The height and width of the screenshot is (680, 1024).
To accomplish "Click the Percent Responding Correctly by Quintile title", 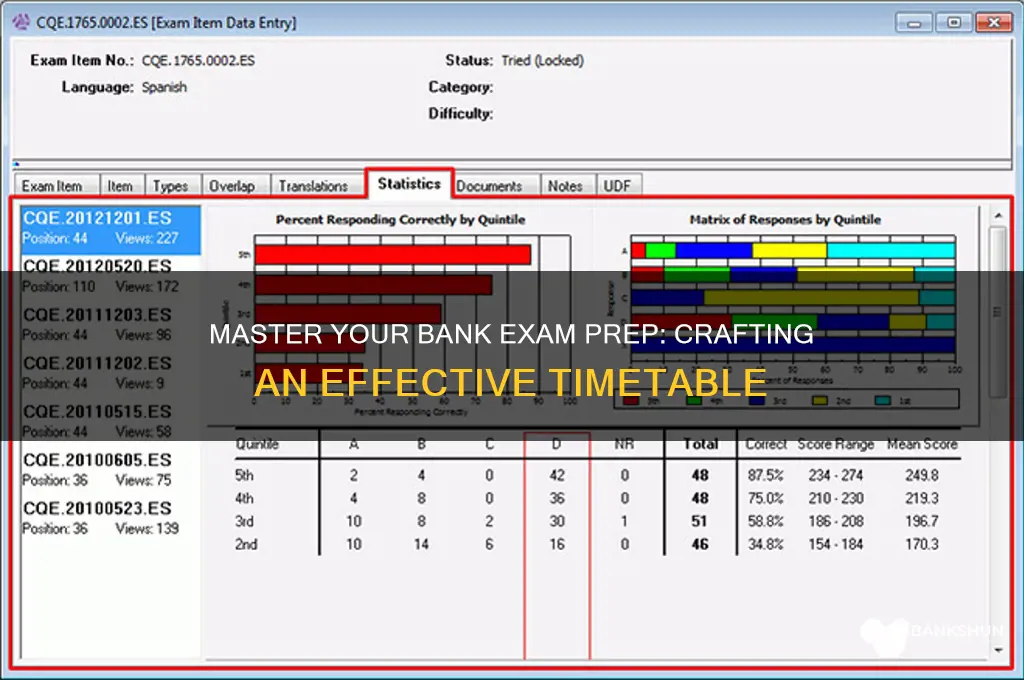I will click(400, 219).
